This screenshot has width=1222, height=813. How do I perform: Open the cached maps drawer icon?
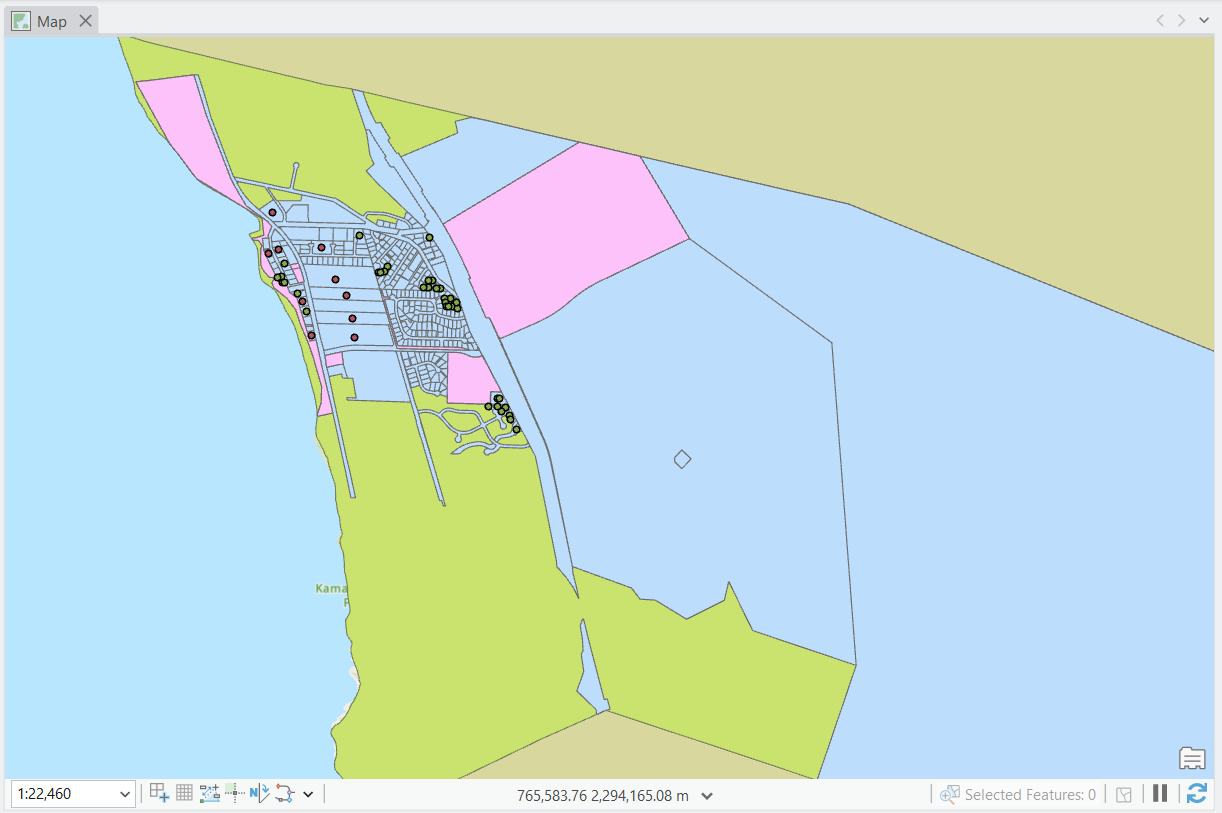point(1192,758)
